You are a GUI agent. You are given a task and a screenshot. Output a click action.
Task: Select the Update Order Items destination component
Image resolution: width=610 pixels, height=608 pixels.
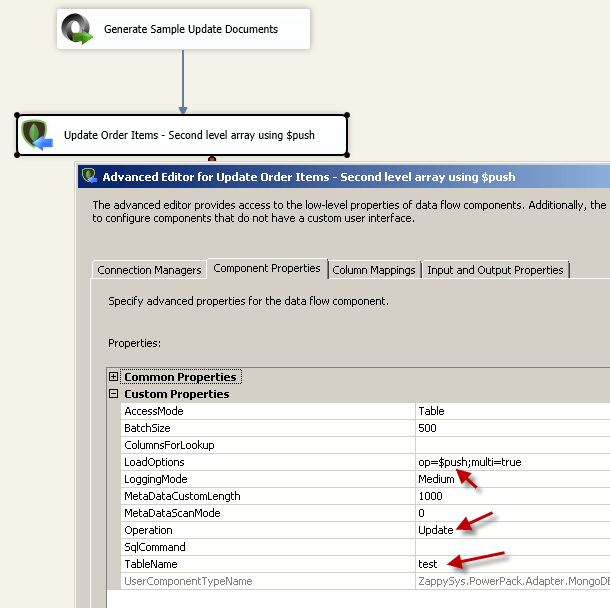[x=182, y=135]
